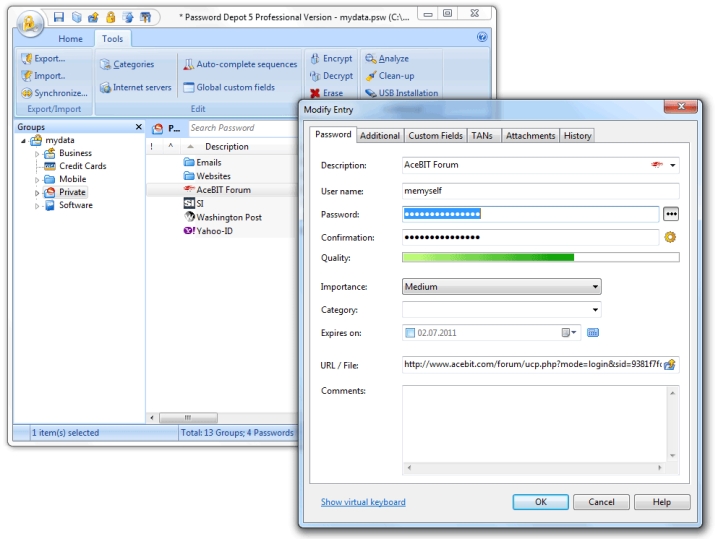718x539 pixels.
Task: Toggle the Expires on checkbox
Action: point(410,333)
